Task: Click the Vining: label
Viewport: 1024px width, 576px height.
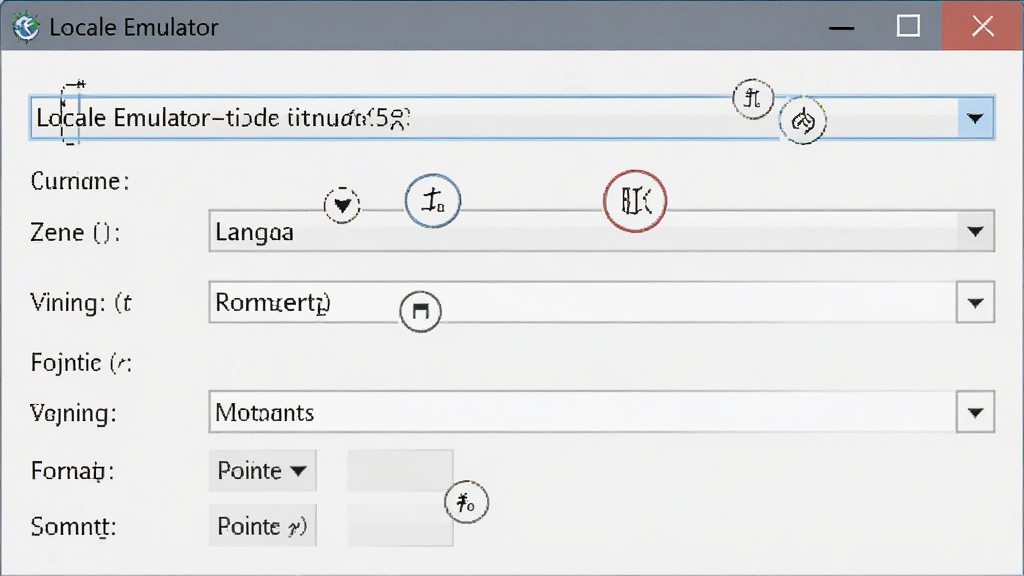Action: click(81, 303)
